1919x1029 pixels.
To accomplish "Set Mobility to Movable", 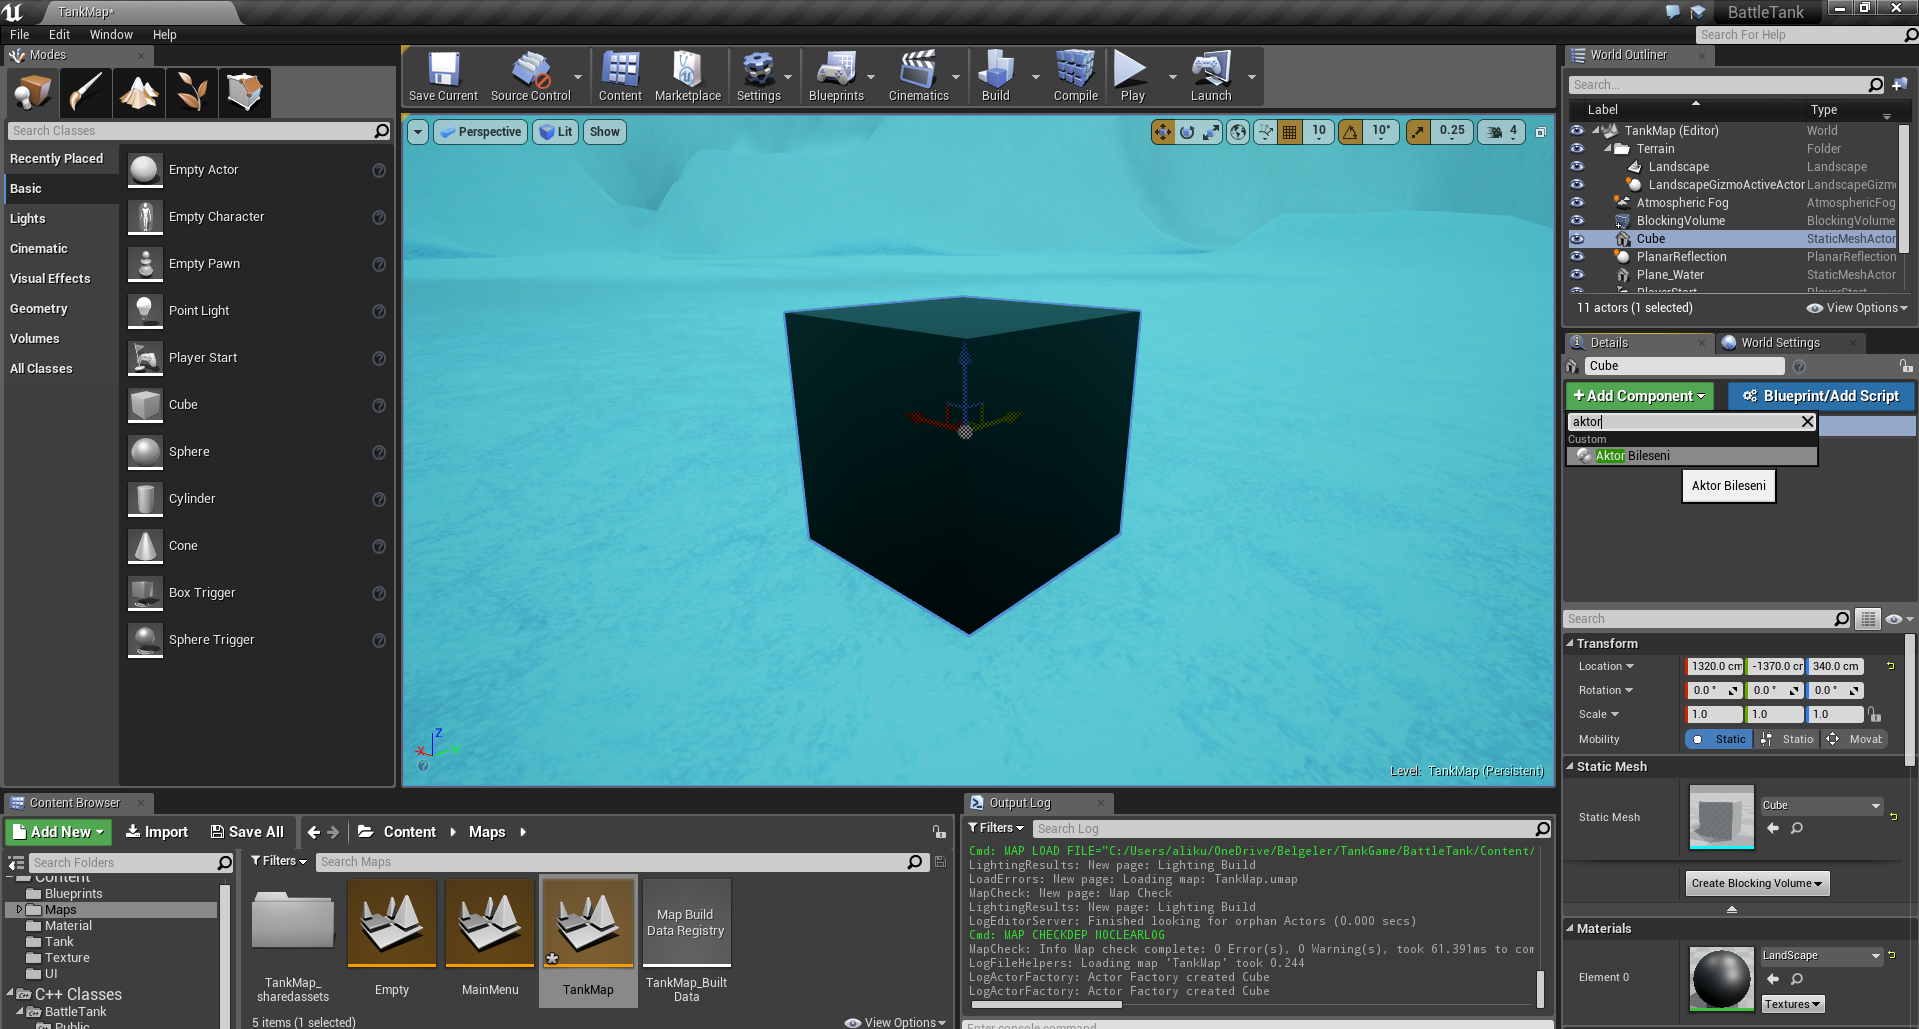I will click(1856, 739).
